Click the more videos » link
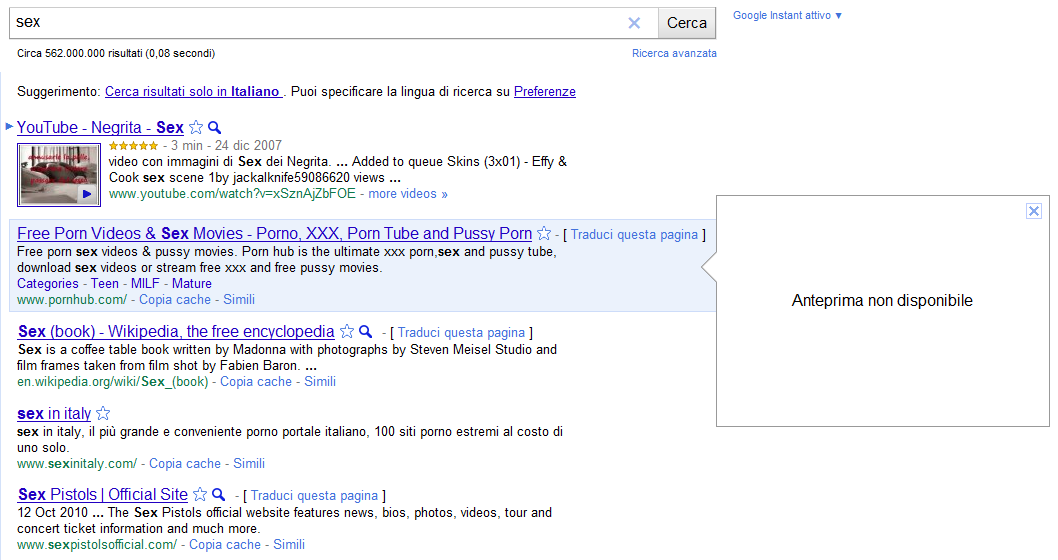Image resolution: width=1058 pixels, height=560 pixels. pos(408,194)
